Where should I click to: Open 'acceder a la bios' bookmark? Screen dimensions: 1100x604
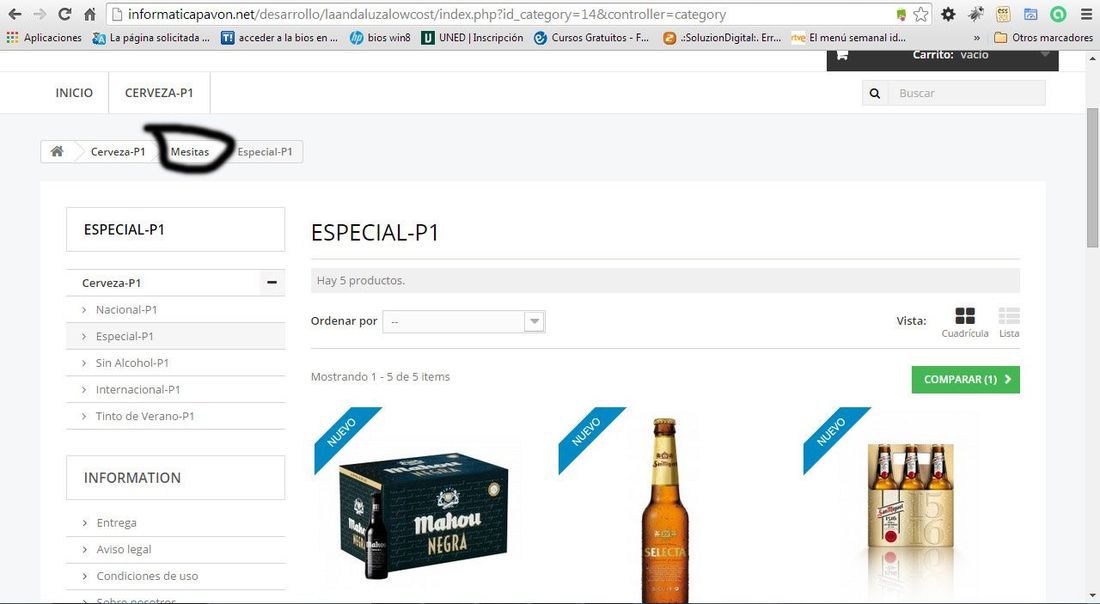279,38
